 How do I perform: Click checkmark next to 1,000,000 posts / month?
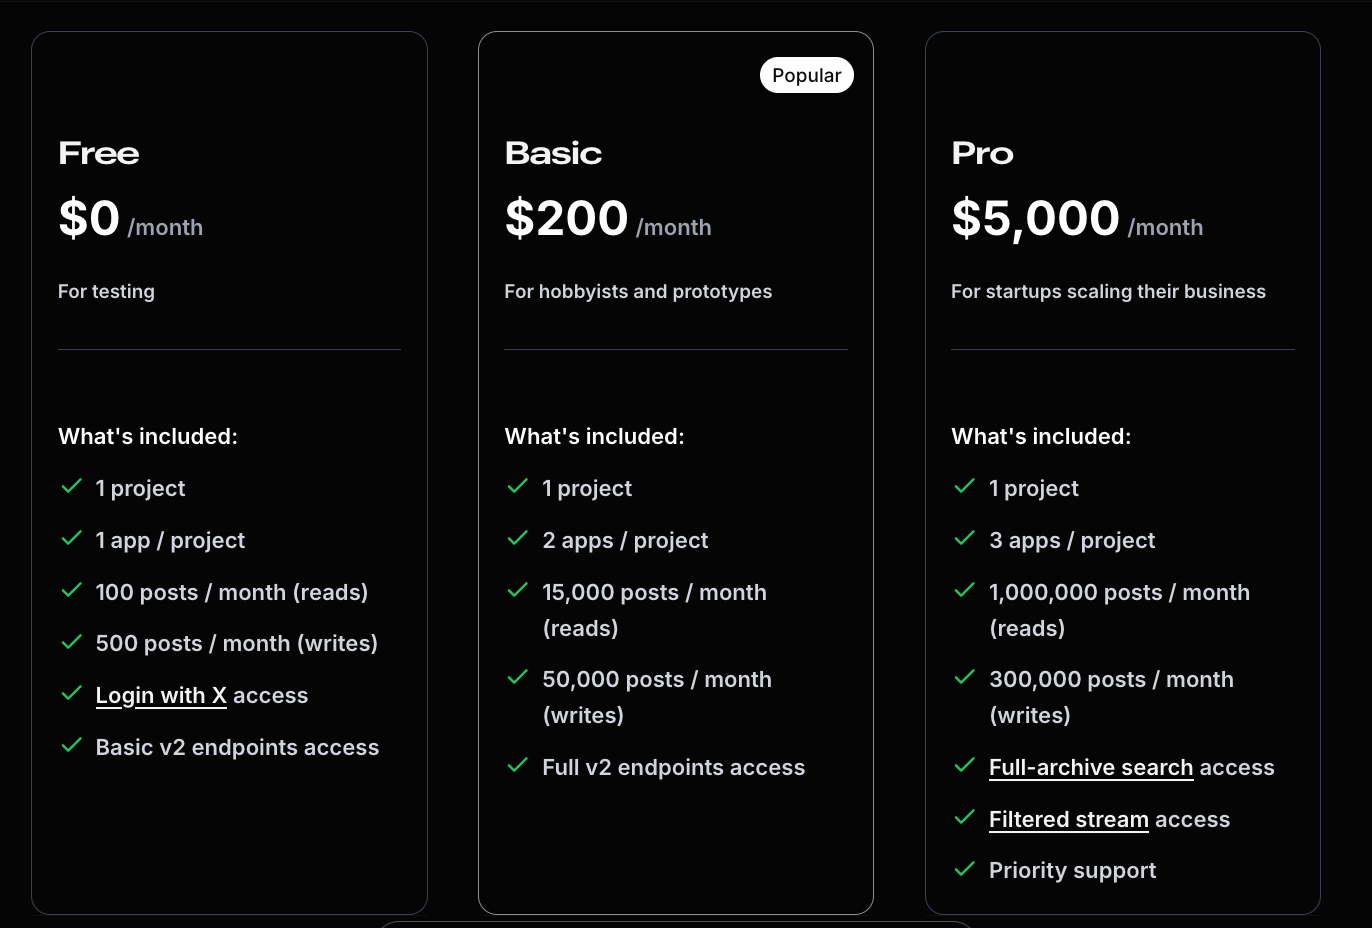pyautogui.click(x=964, y=590)
